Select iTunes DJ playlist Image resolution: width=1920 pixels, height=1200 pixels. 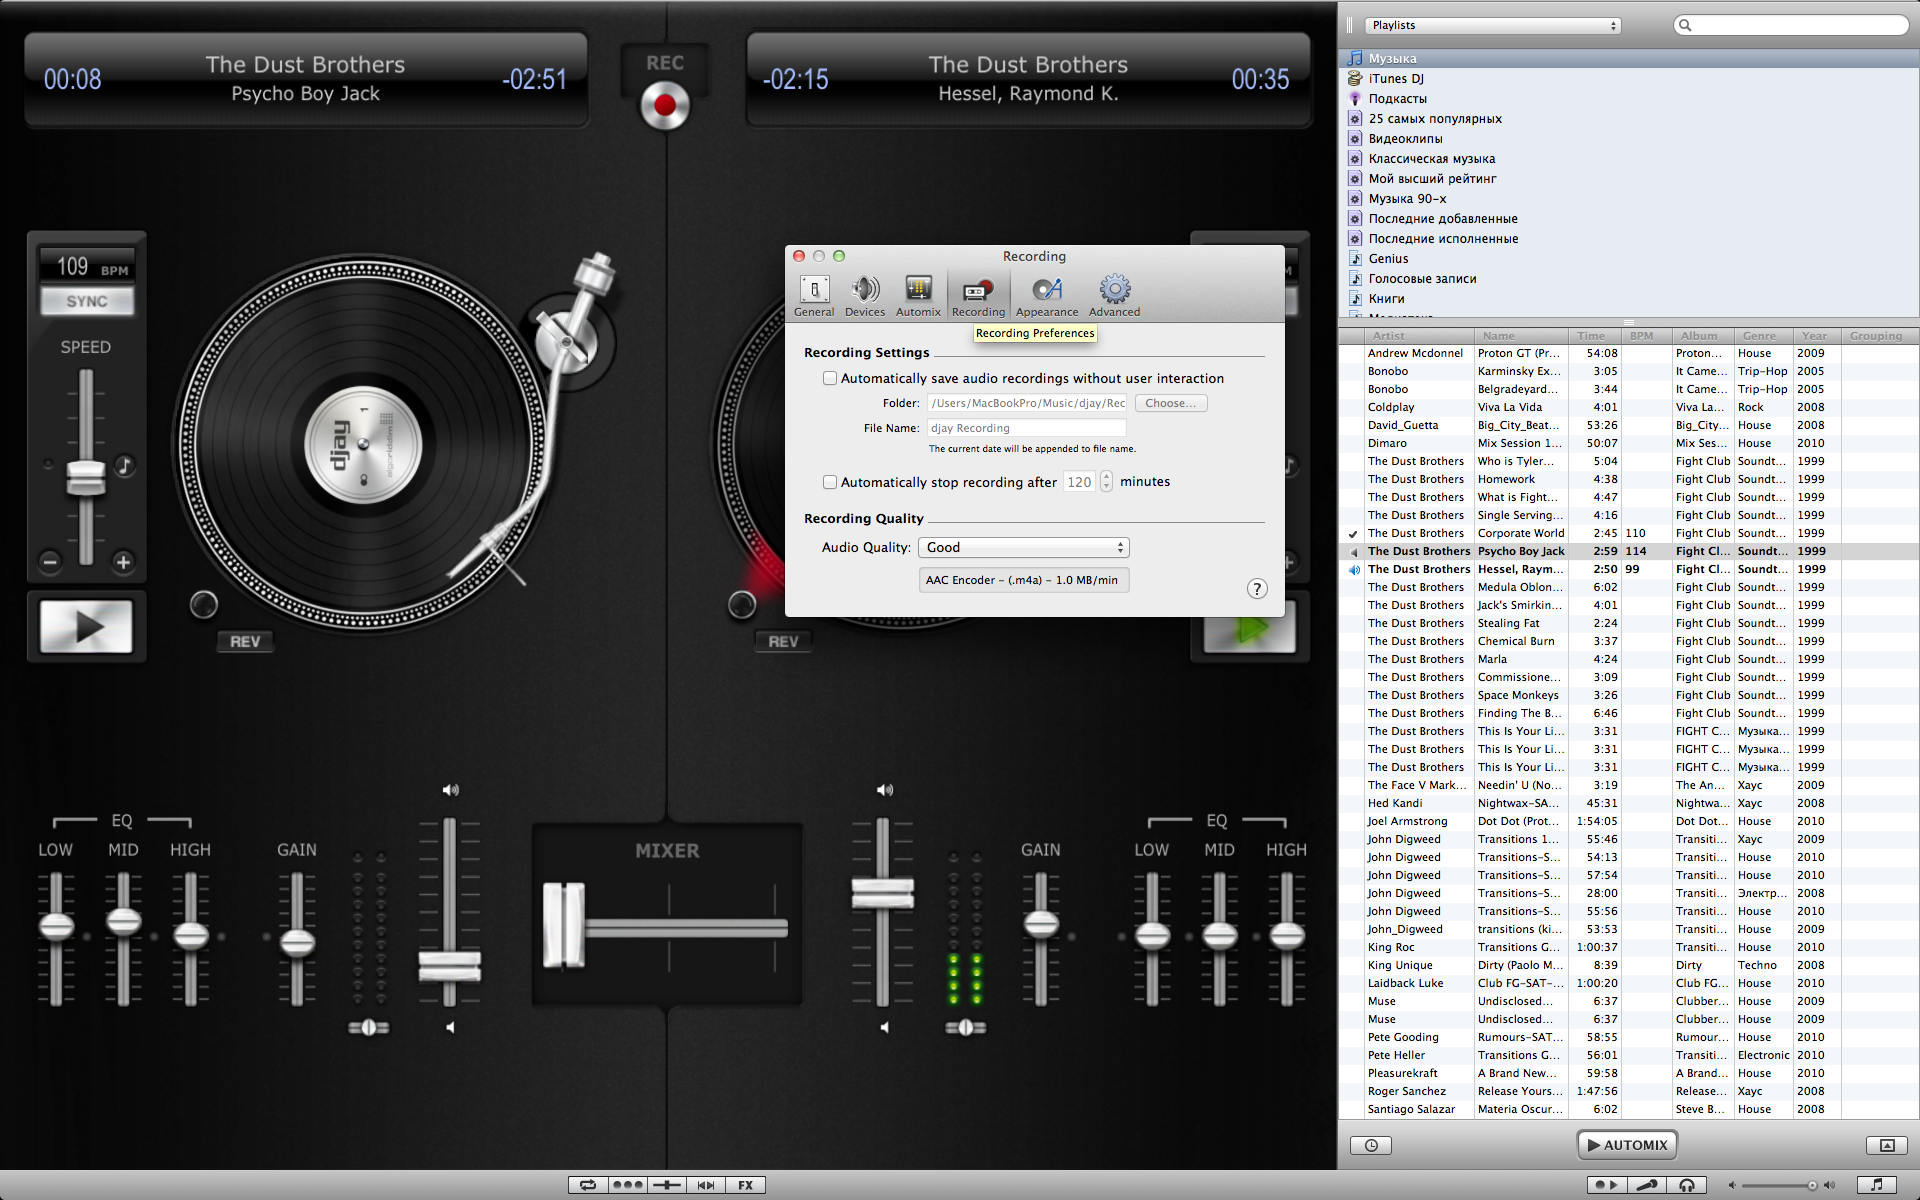(1629, 79)
